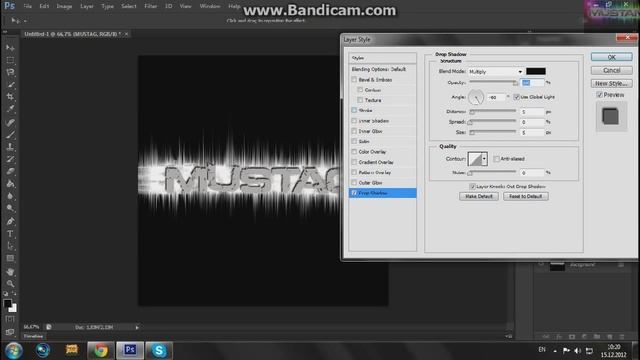Click Cancel in Layer Style dialog

point(611,70)
